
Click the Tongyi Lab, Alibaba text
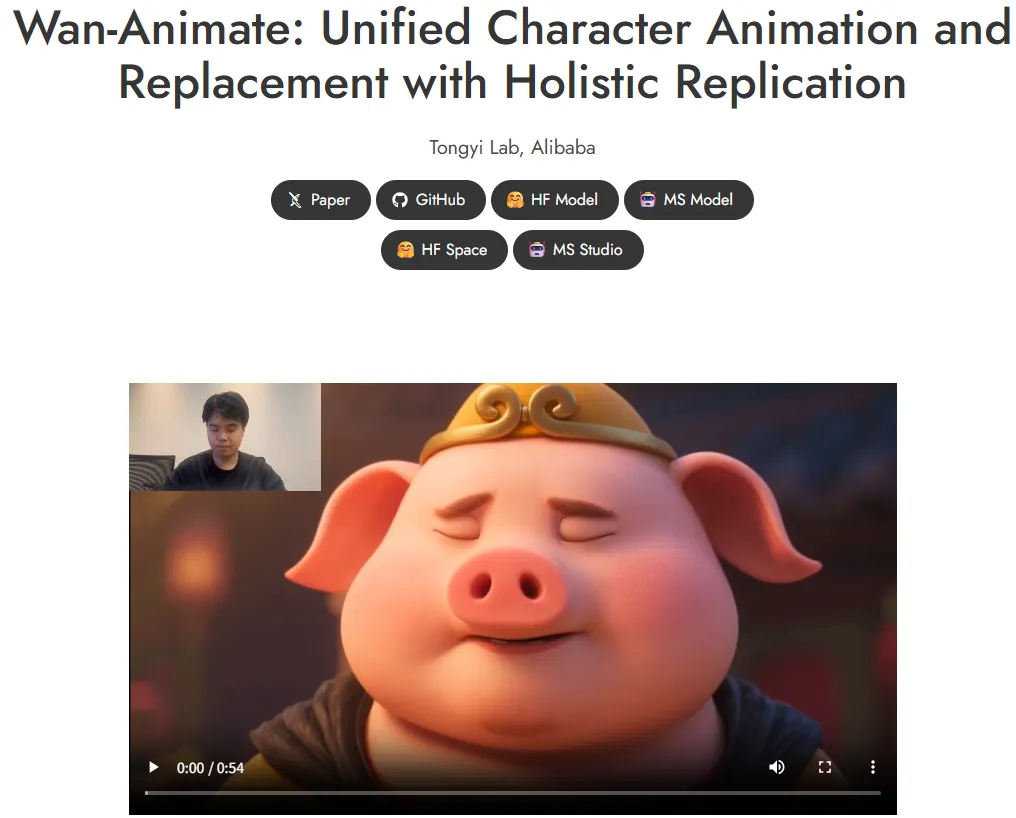[x=512, y=148]
